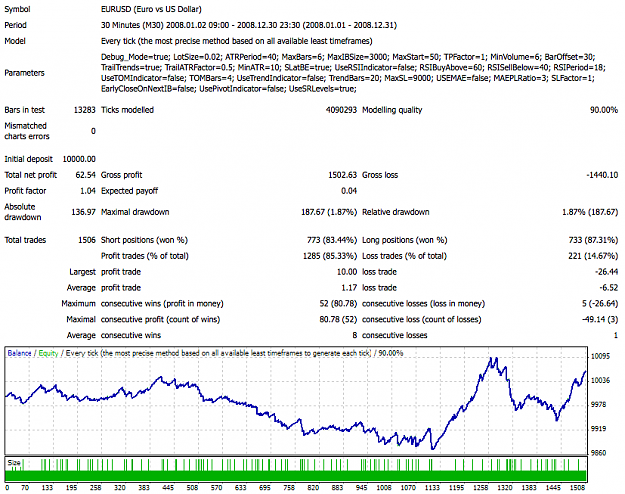
Task: Click the Long positions value 733 (87.31%)
Action: pyautogui.click(x=593, y=240)
